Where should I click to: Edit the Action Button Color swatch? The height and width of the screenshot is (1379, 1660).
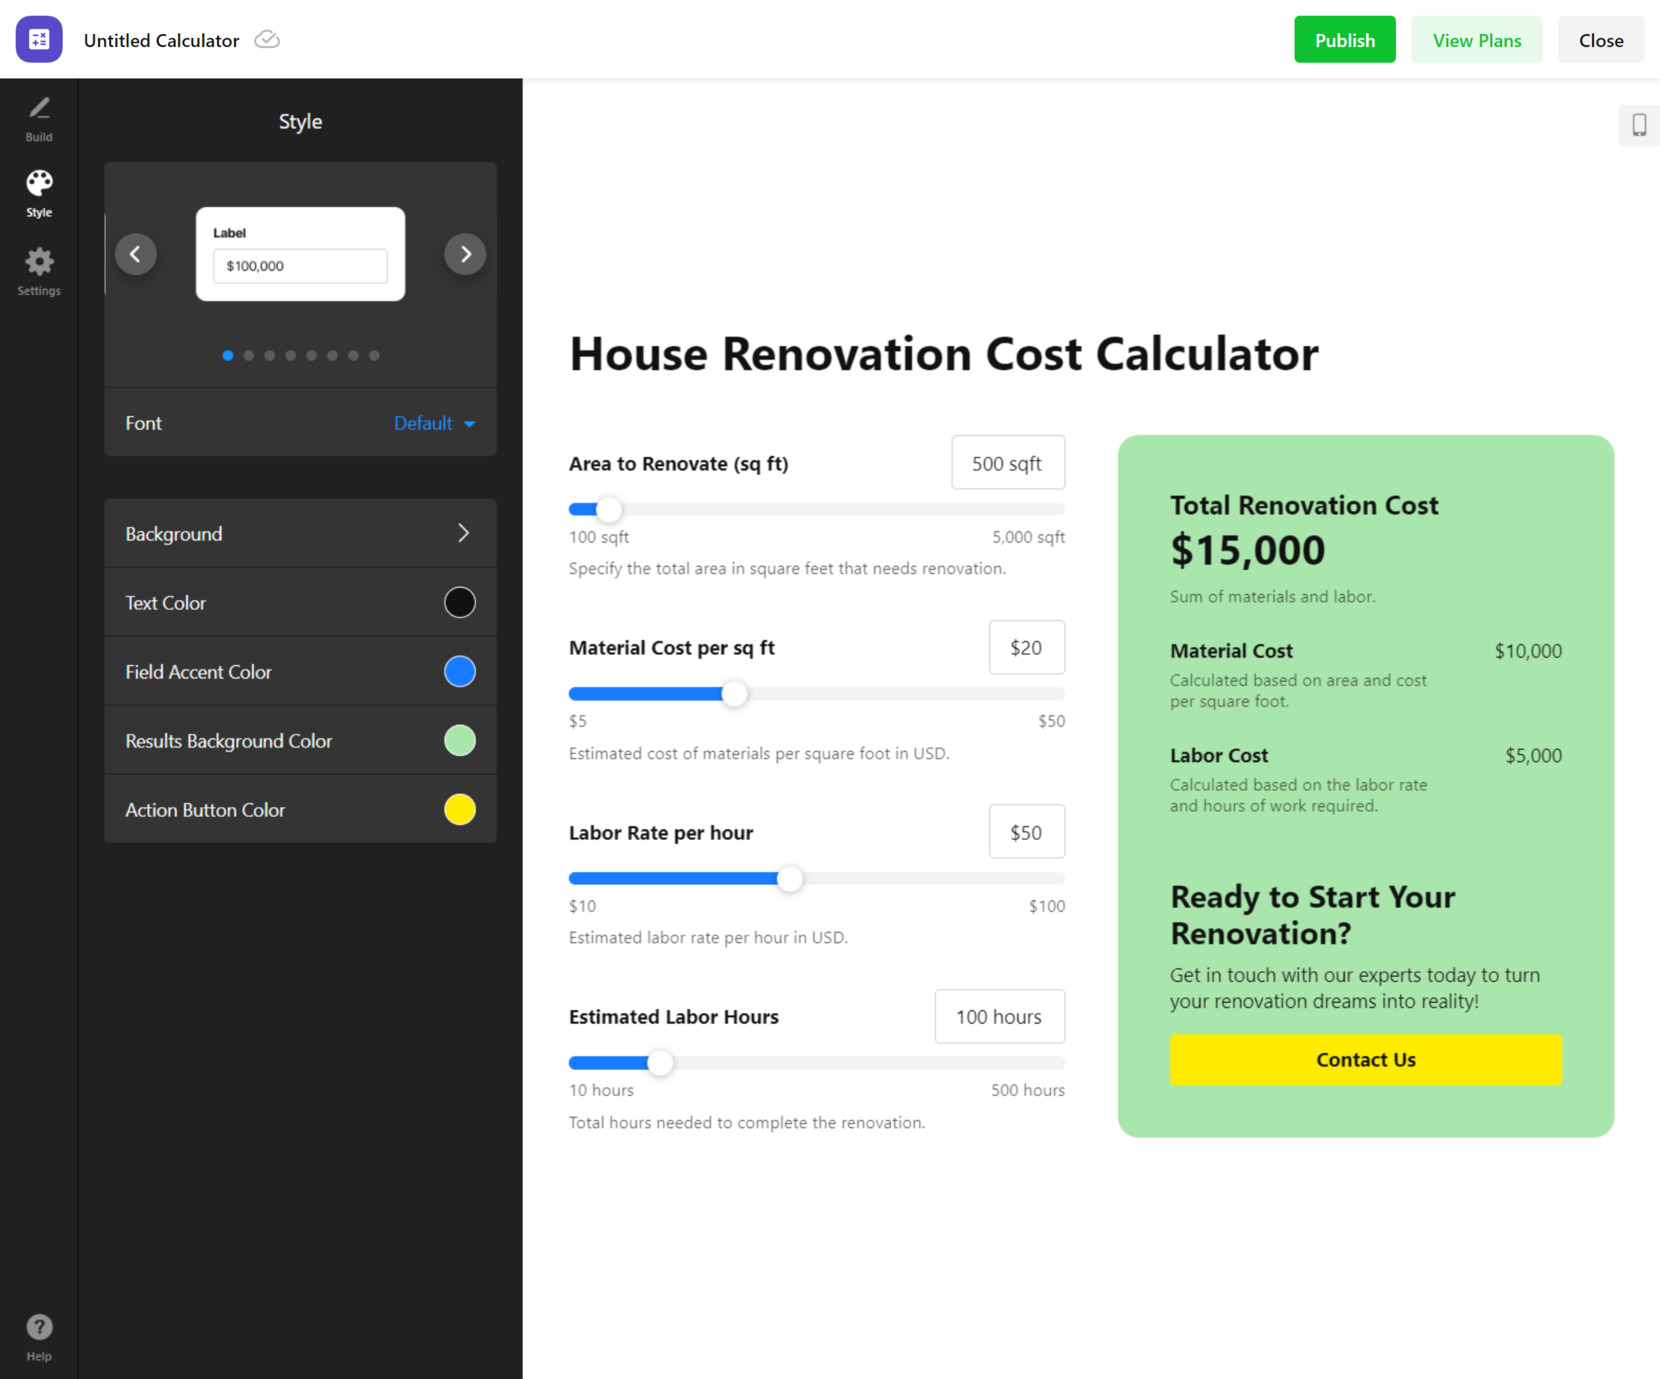pyautogui.click(x=459, y=809)
